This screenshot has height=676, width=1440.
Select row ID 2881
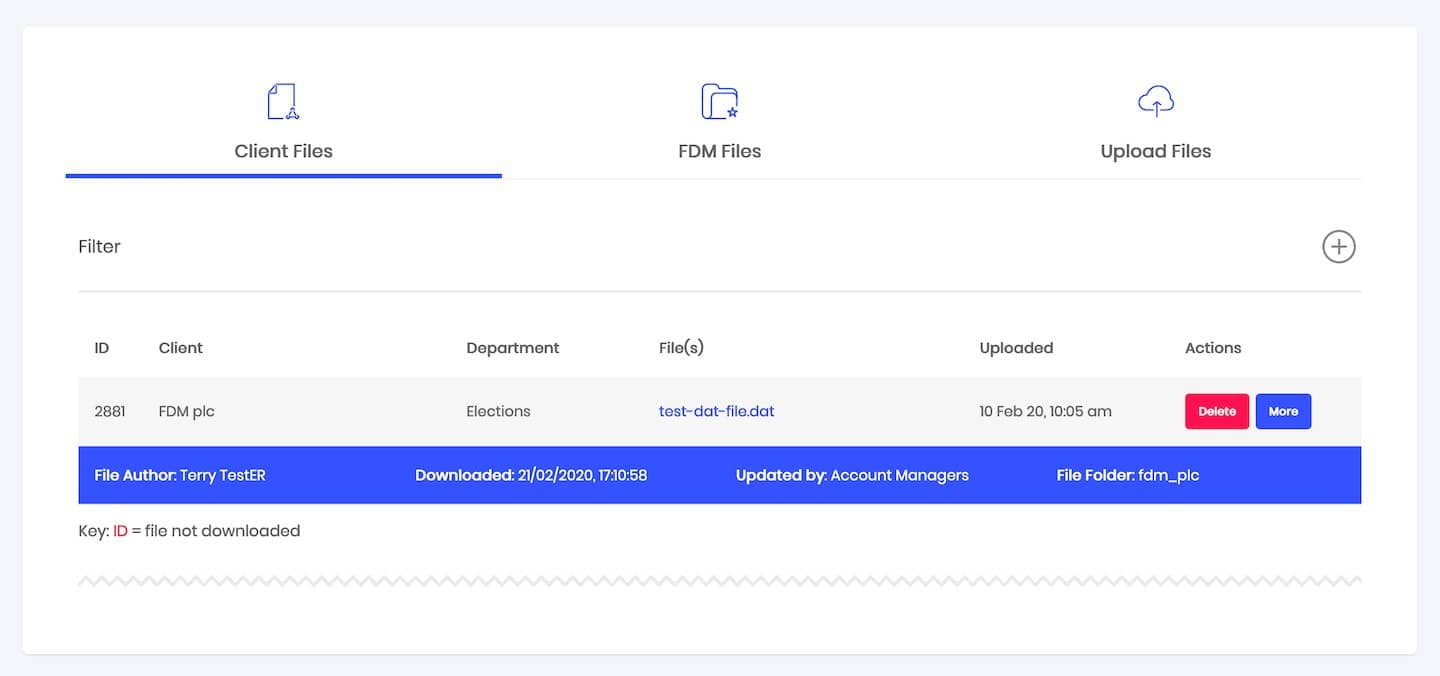[109, 411]
